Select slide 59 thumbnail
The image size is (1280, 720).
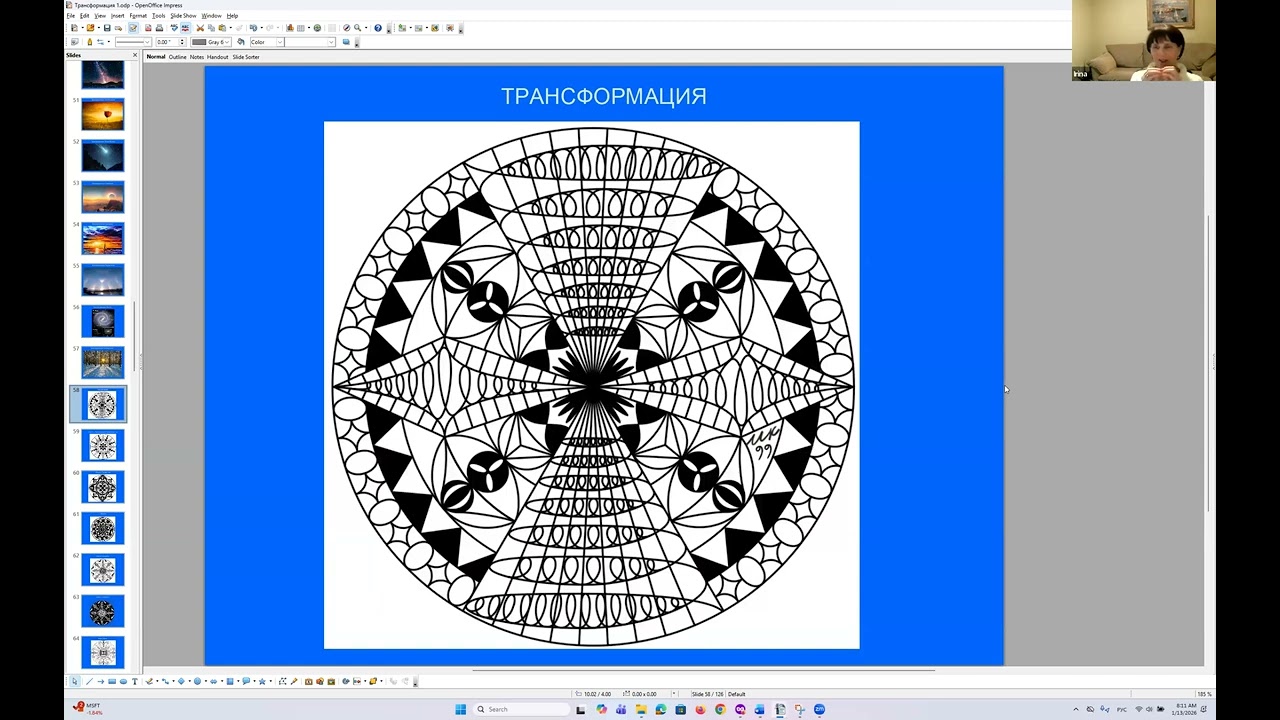103,446
